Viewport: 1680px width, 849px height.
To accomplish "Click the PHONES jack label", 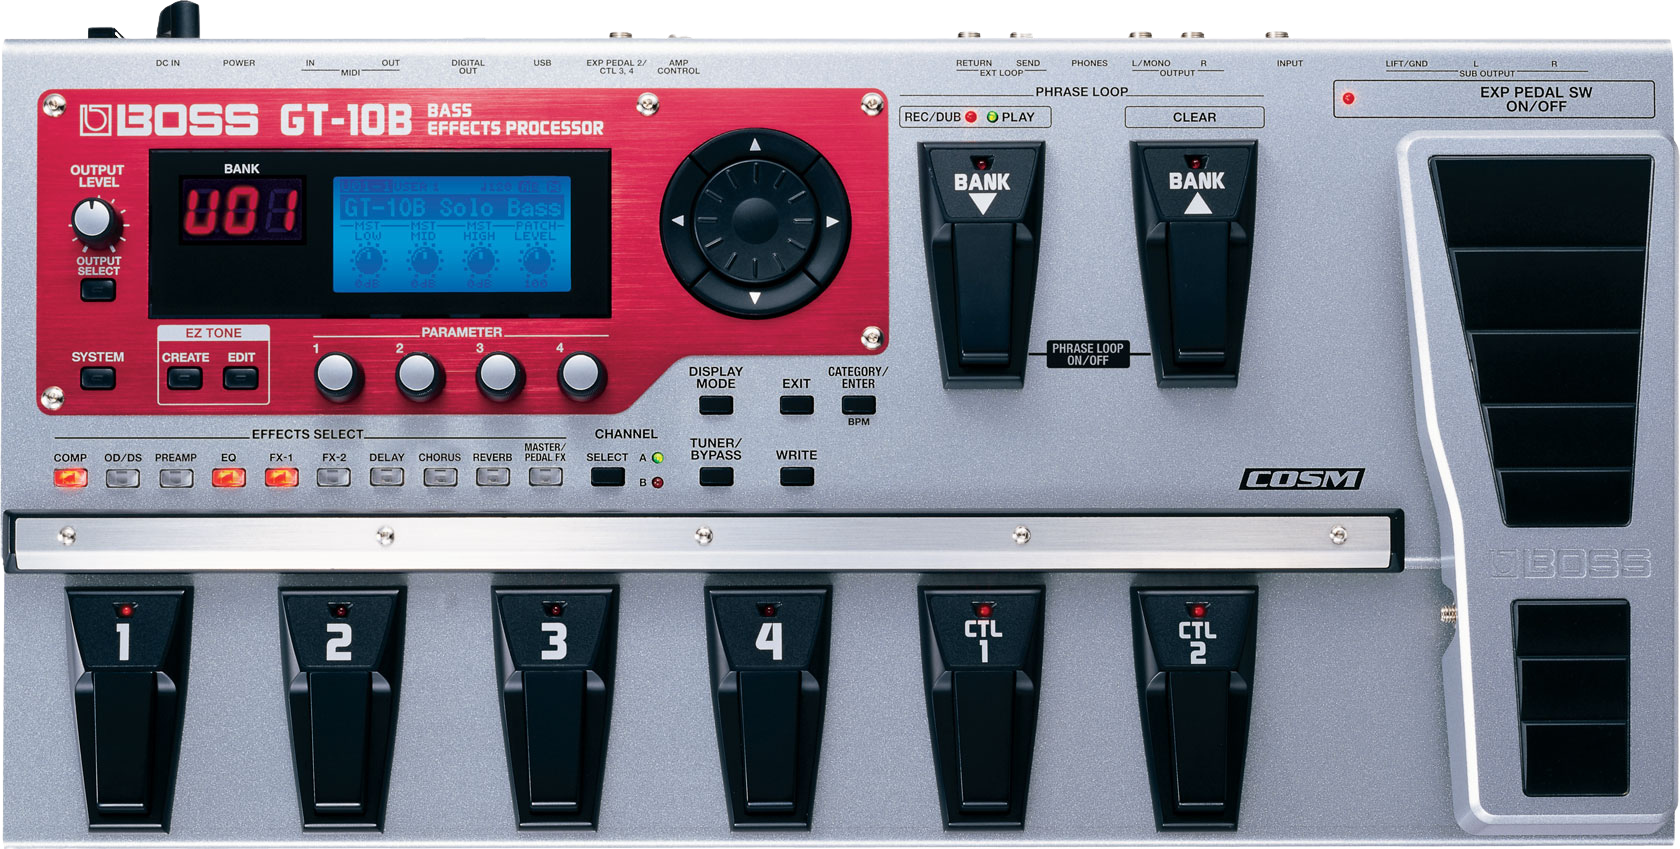I will (x=1089, y=63).
